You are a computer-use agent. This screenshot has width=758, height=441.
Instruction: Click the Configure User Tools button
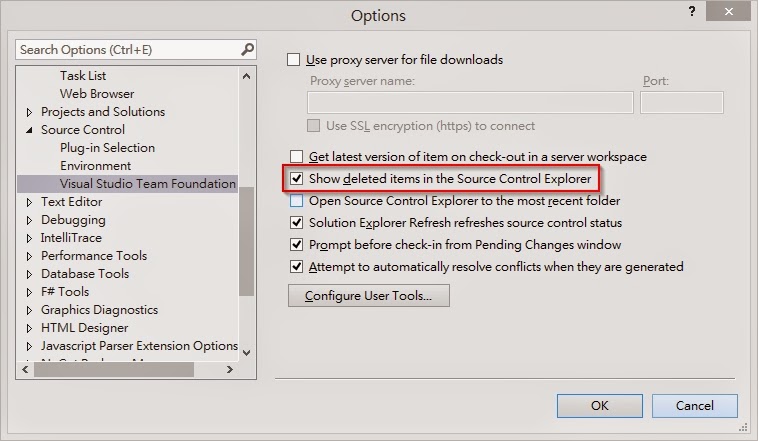pos(368,295)
